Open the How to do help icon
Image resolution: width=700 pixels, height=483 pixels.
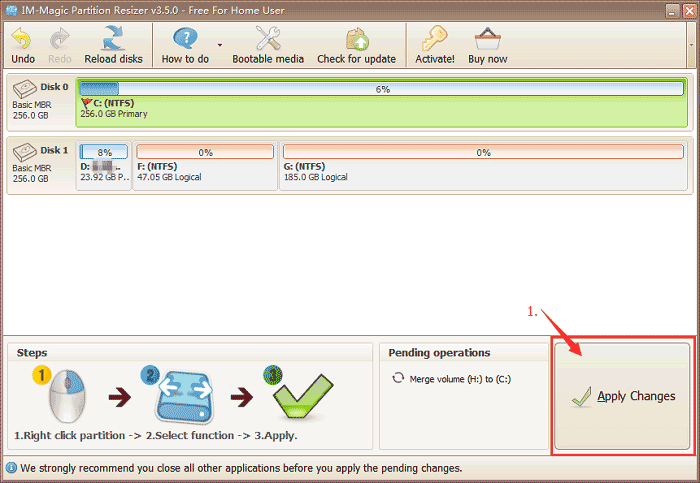click(x=185, y=38)
